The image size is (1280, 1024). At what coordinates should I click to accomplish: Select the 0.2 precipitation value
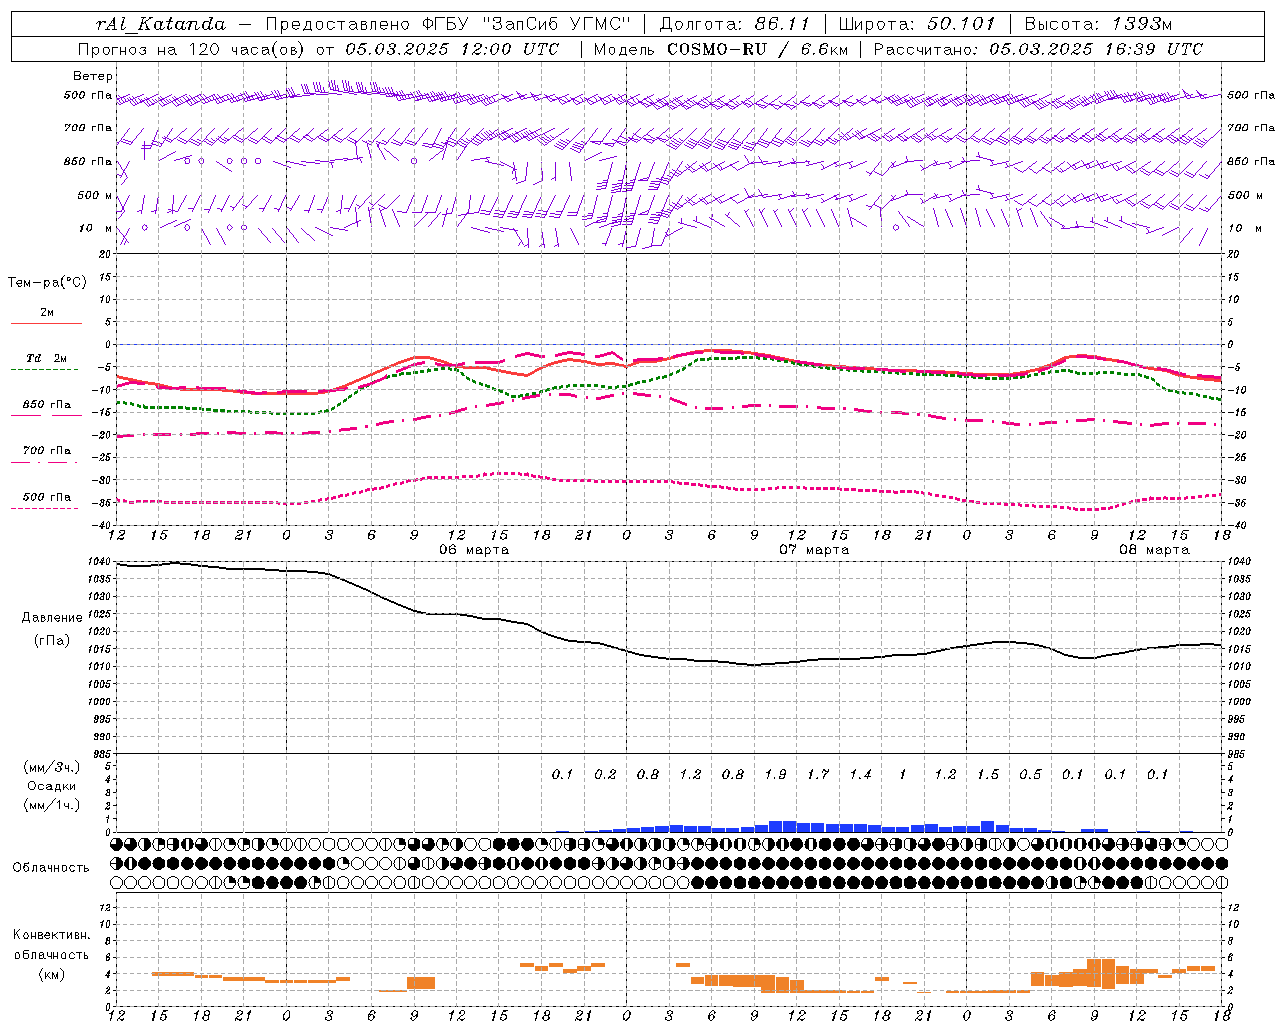605,775
